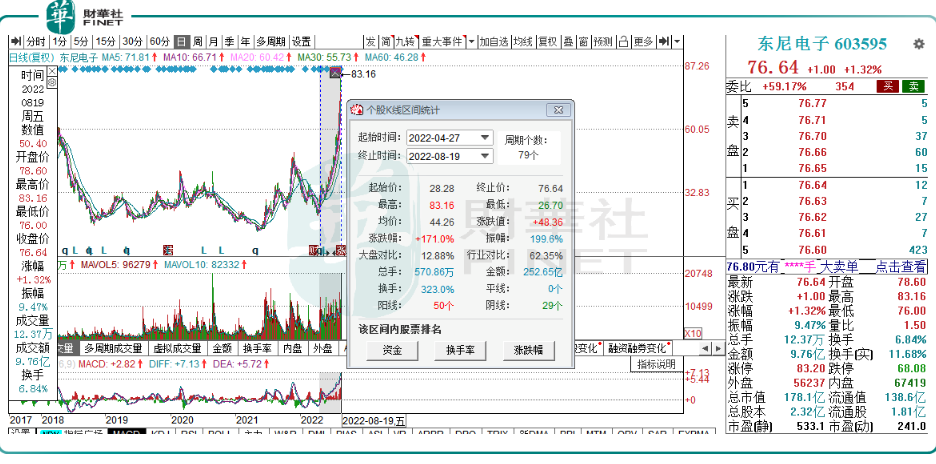Expand dropdown arrow at toolbar far right

coord(677,42)
